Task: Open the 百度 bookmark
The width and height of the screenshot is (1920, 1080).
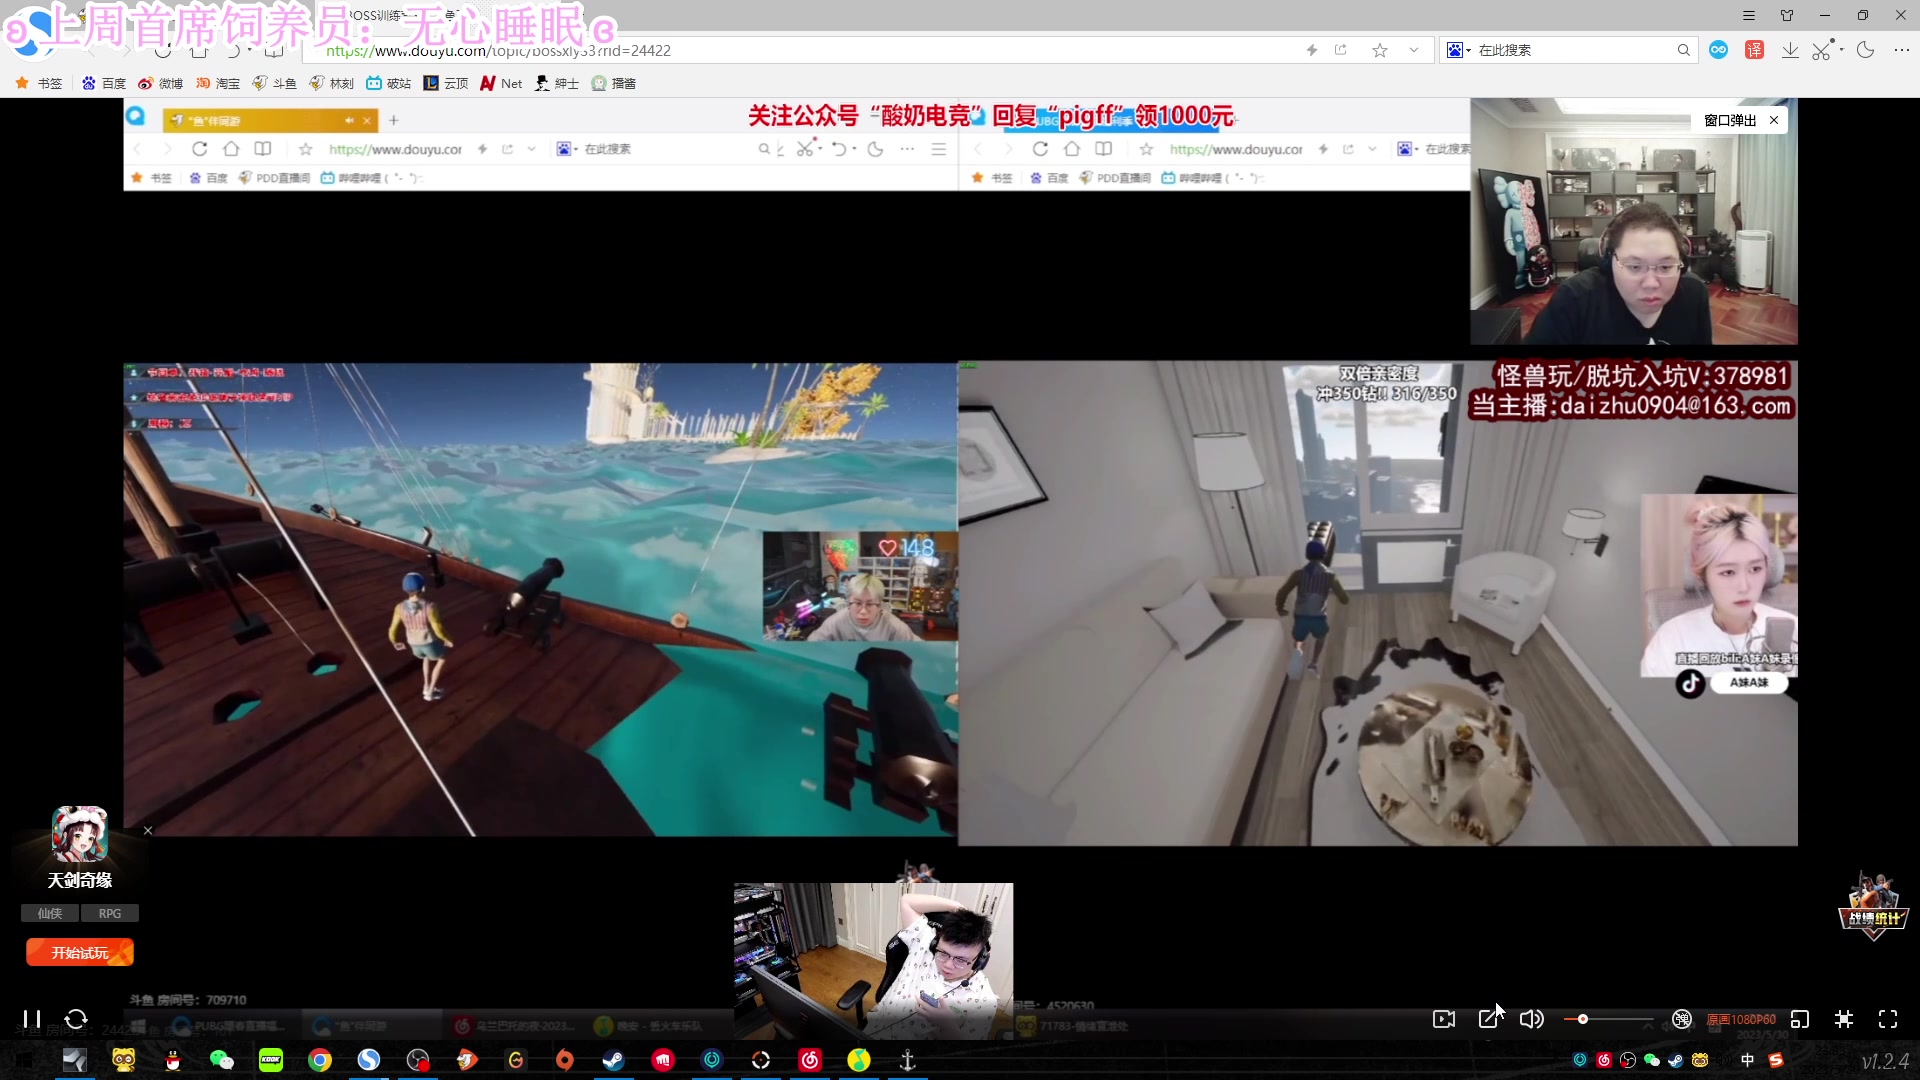Action: [x=104, y=83]
